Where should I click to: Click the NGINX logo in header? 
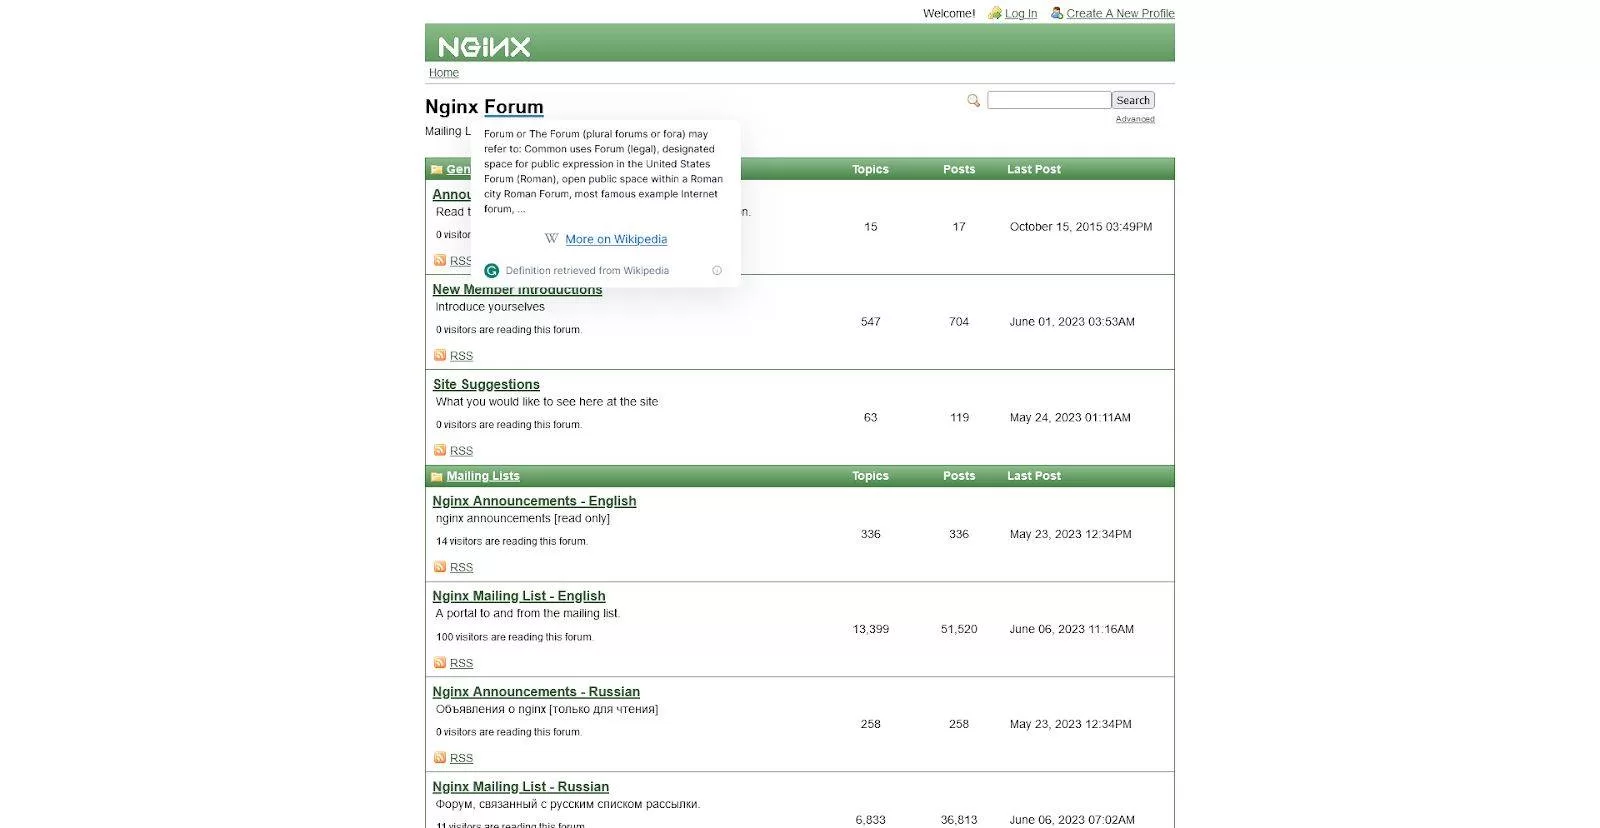(484, 46)
